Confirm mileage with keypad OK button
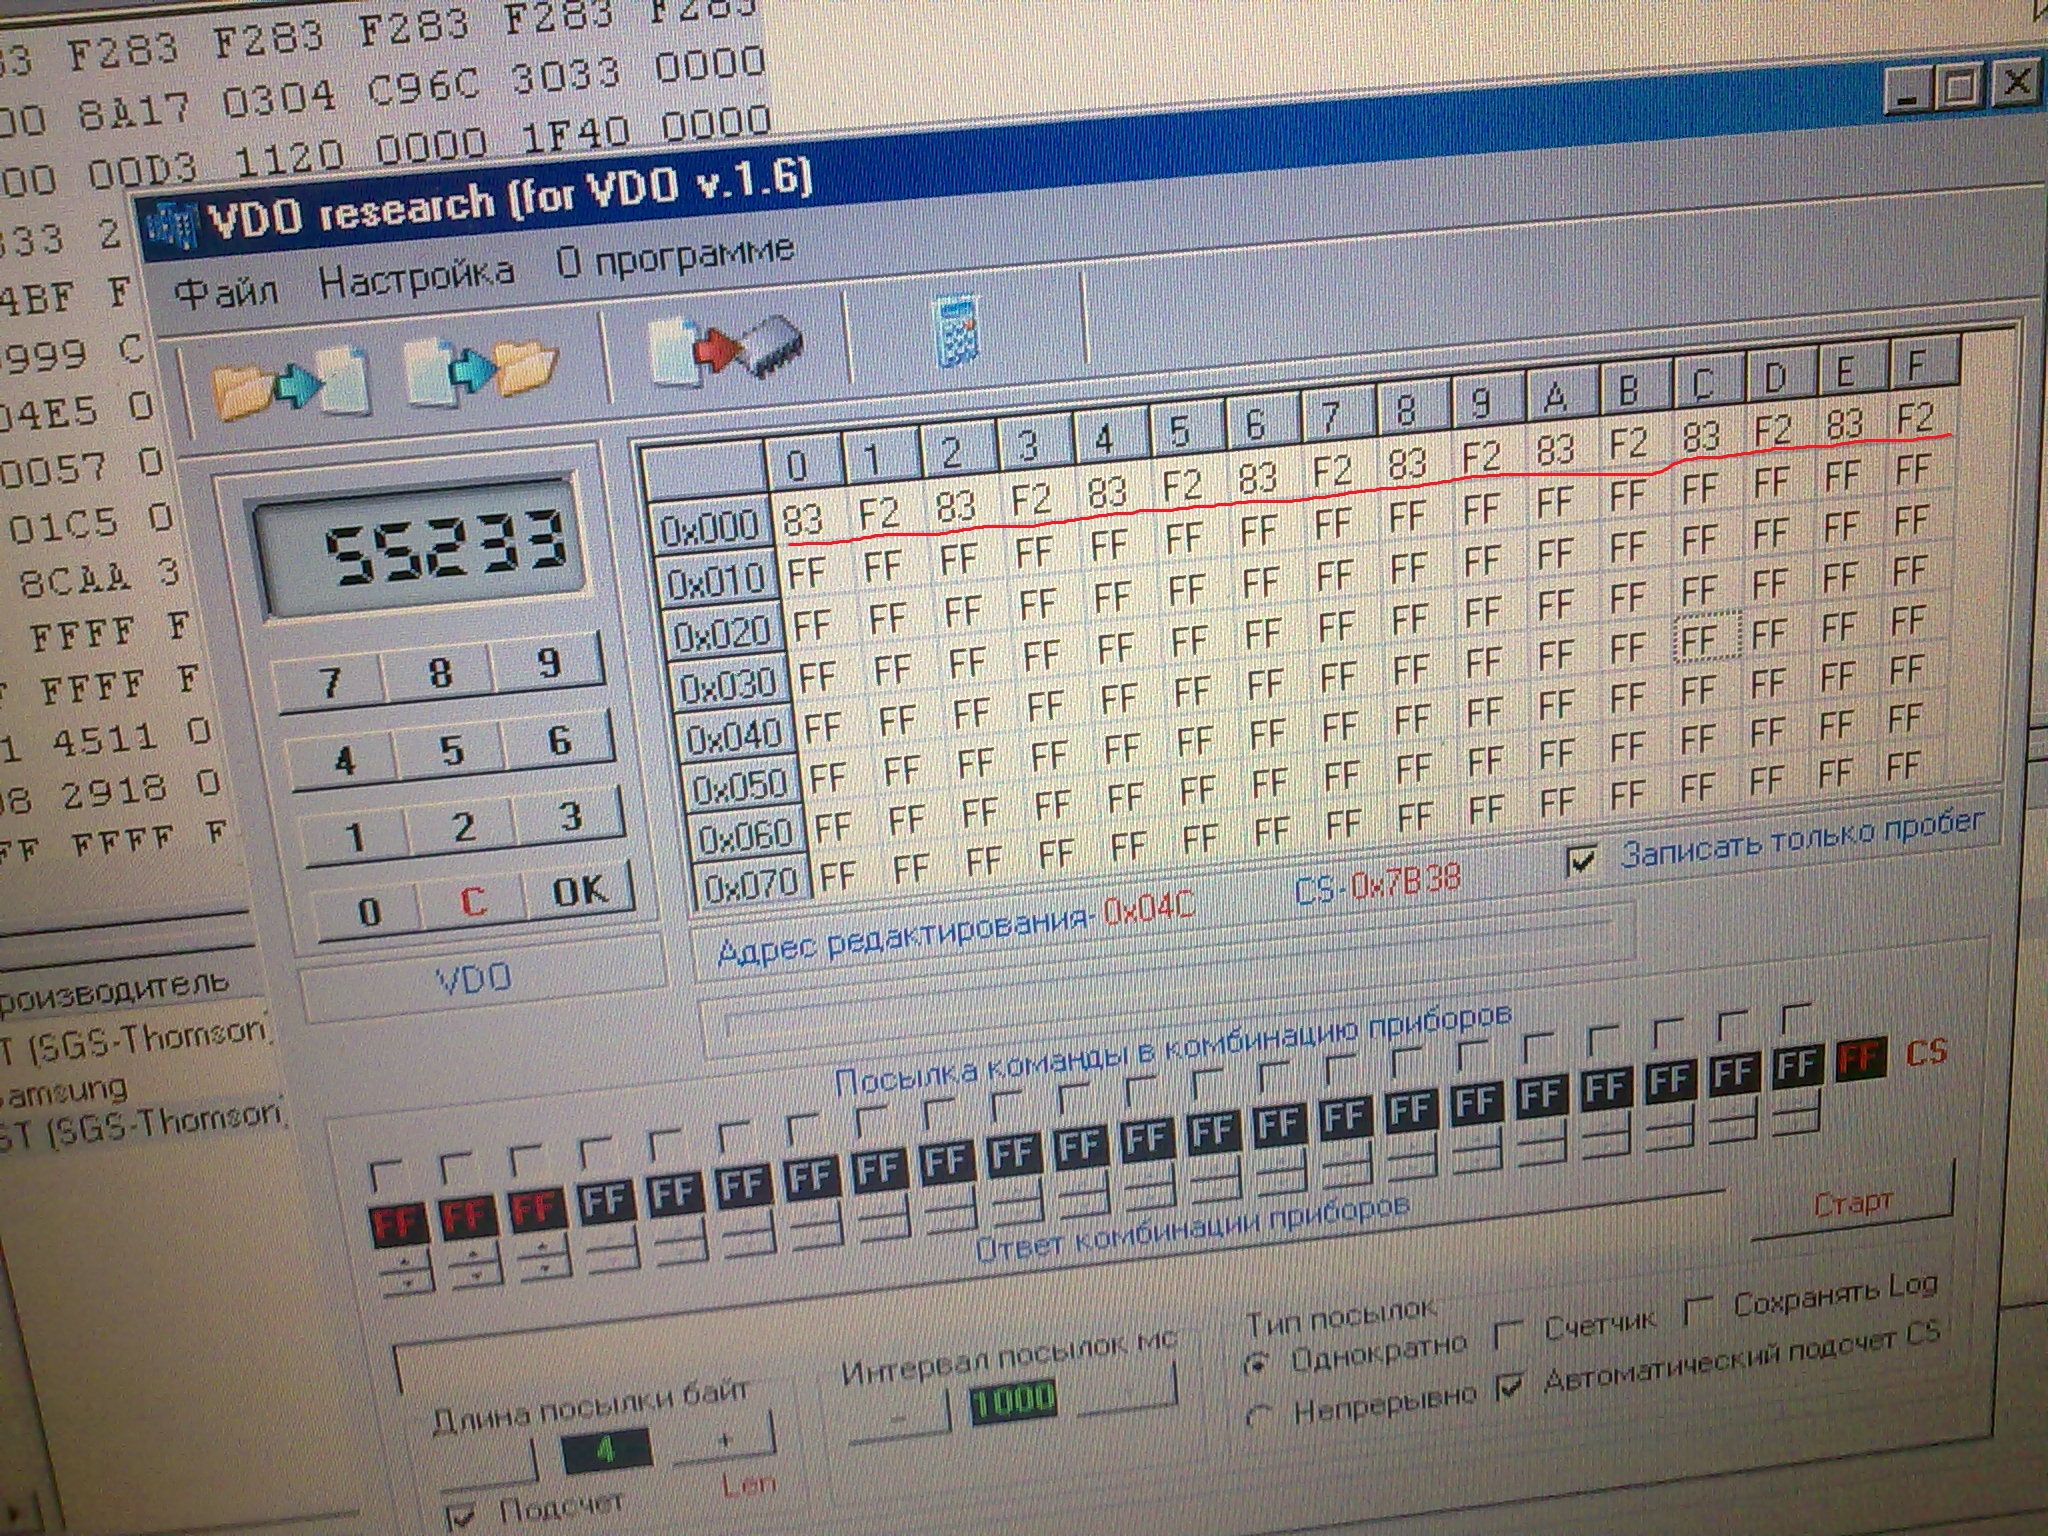The image size is (2048, 1536). coord(579,889)
